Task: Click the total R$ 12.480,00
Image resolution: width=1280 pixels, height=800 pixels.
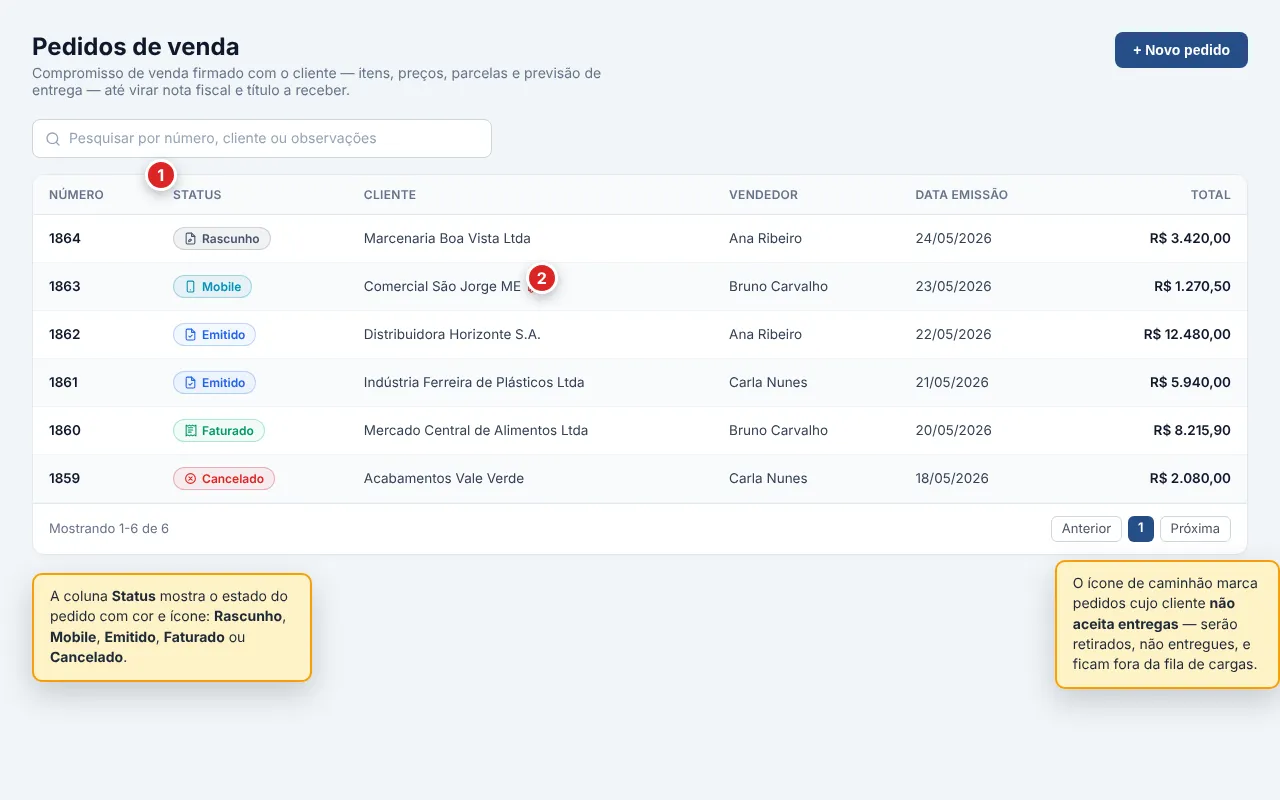Action: pos(1187,335)
